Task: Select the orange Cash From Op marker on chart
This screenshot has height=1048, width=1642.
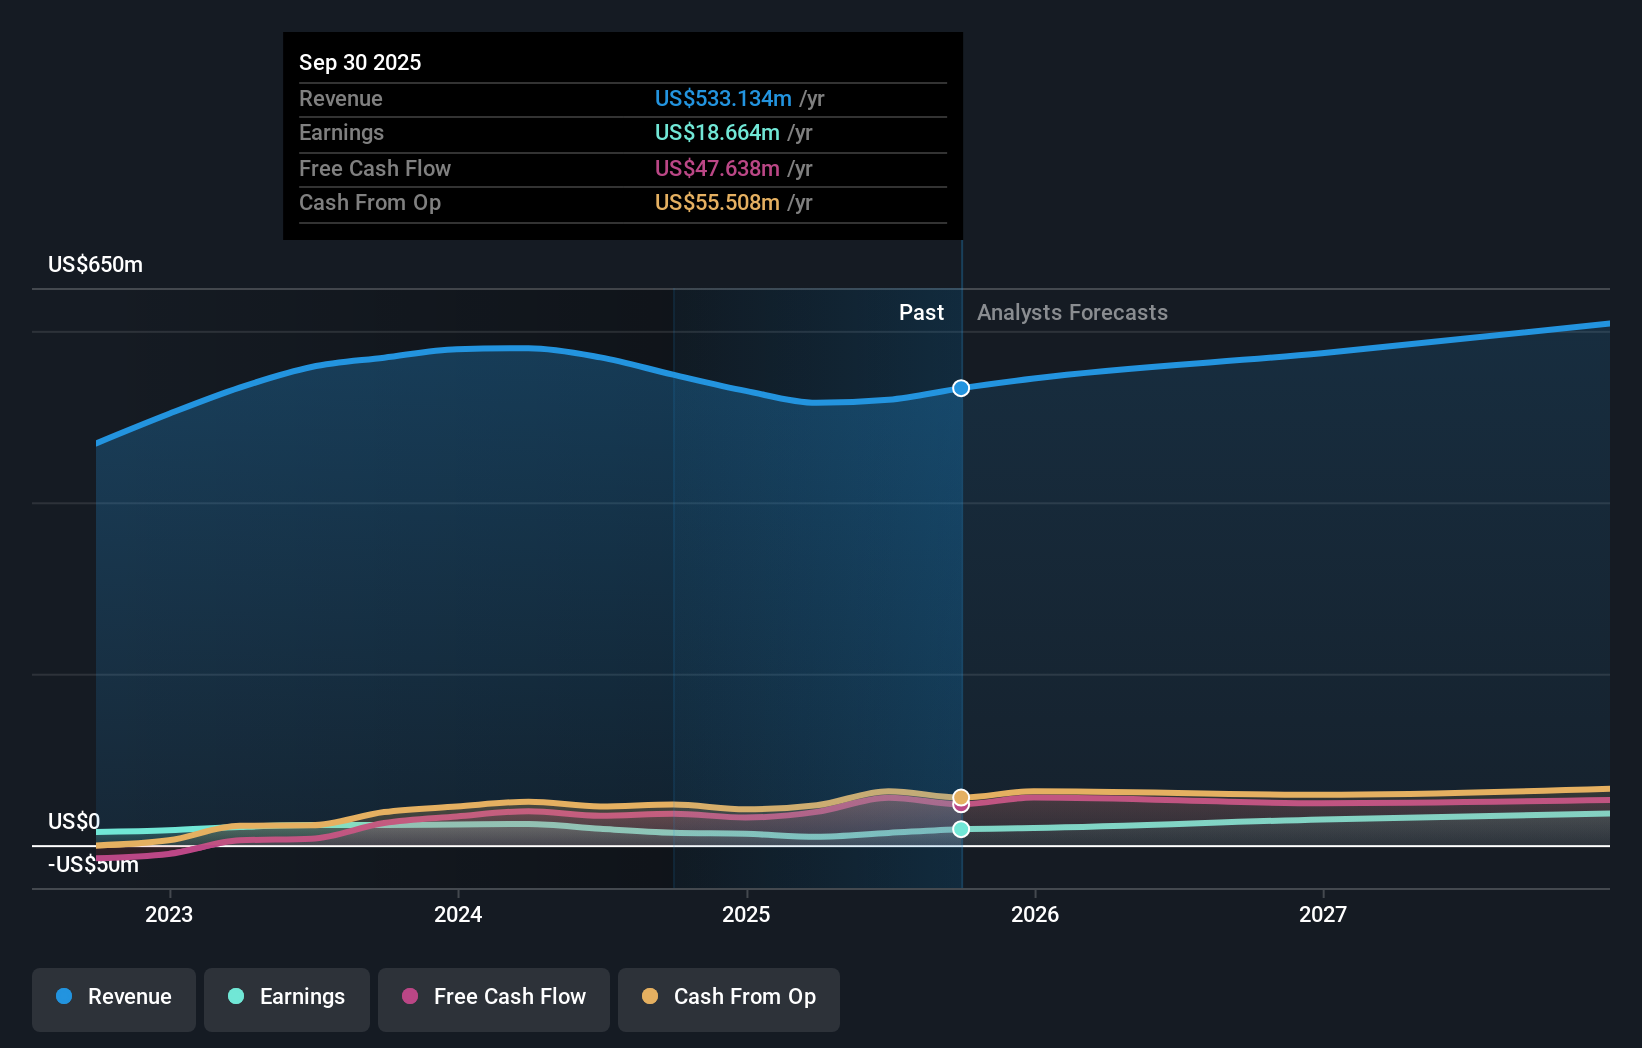Action: [x=961, y=795]
